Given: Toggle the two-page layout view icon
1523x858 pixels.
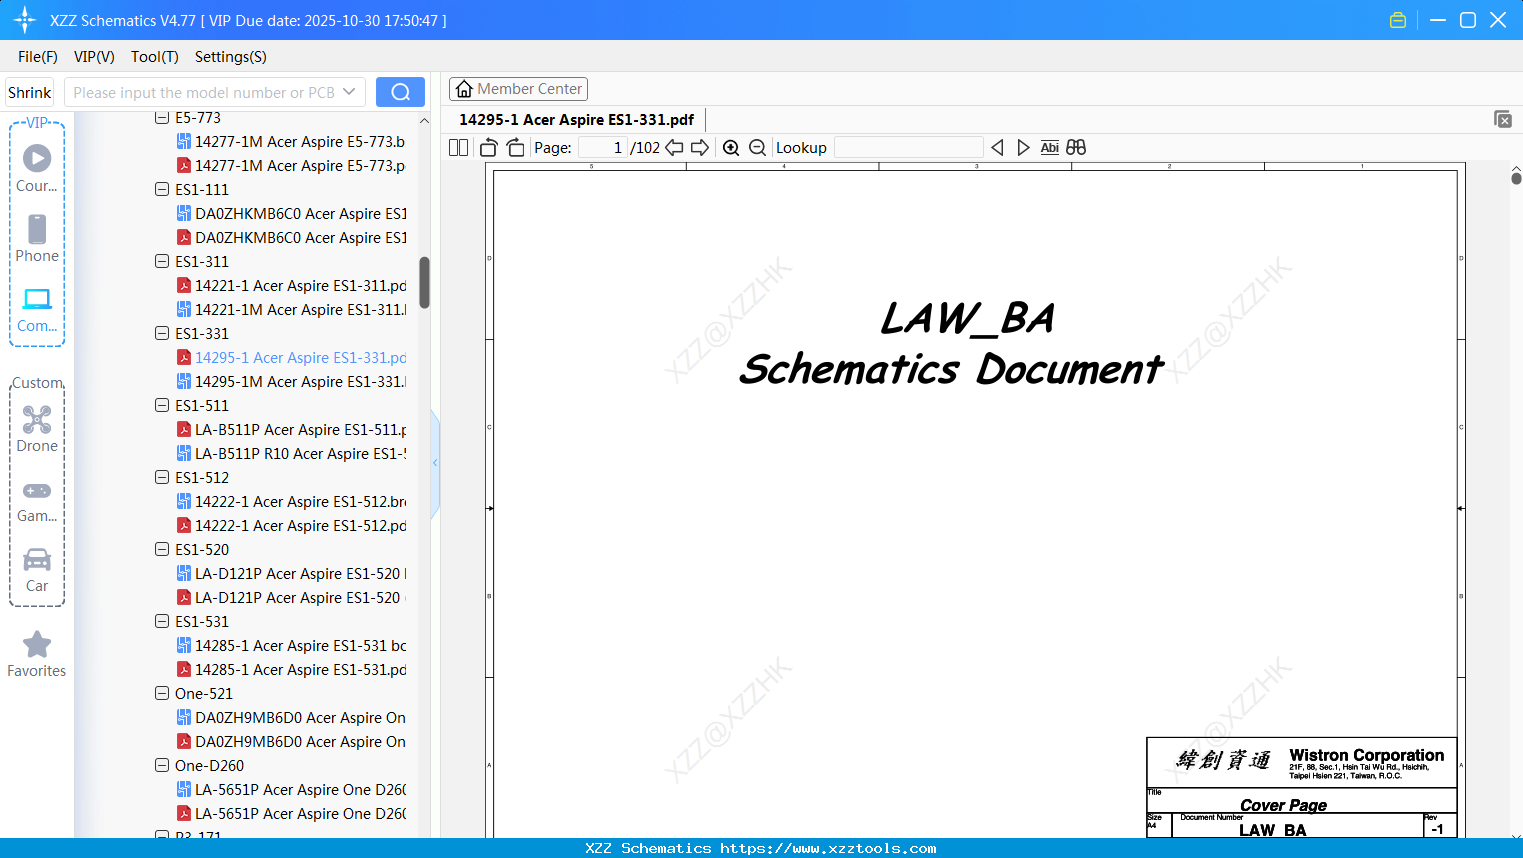Looking at the screenshot, I should [x=459, y=148].
